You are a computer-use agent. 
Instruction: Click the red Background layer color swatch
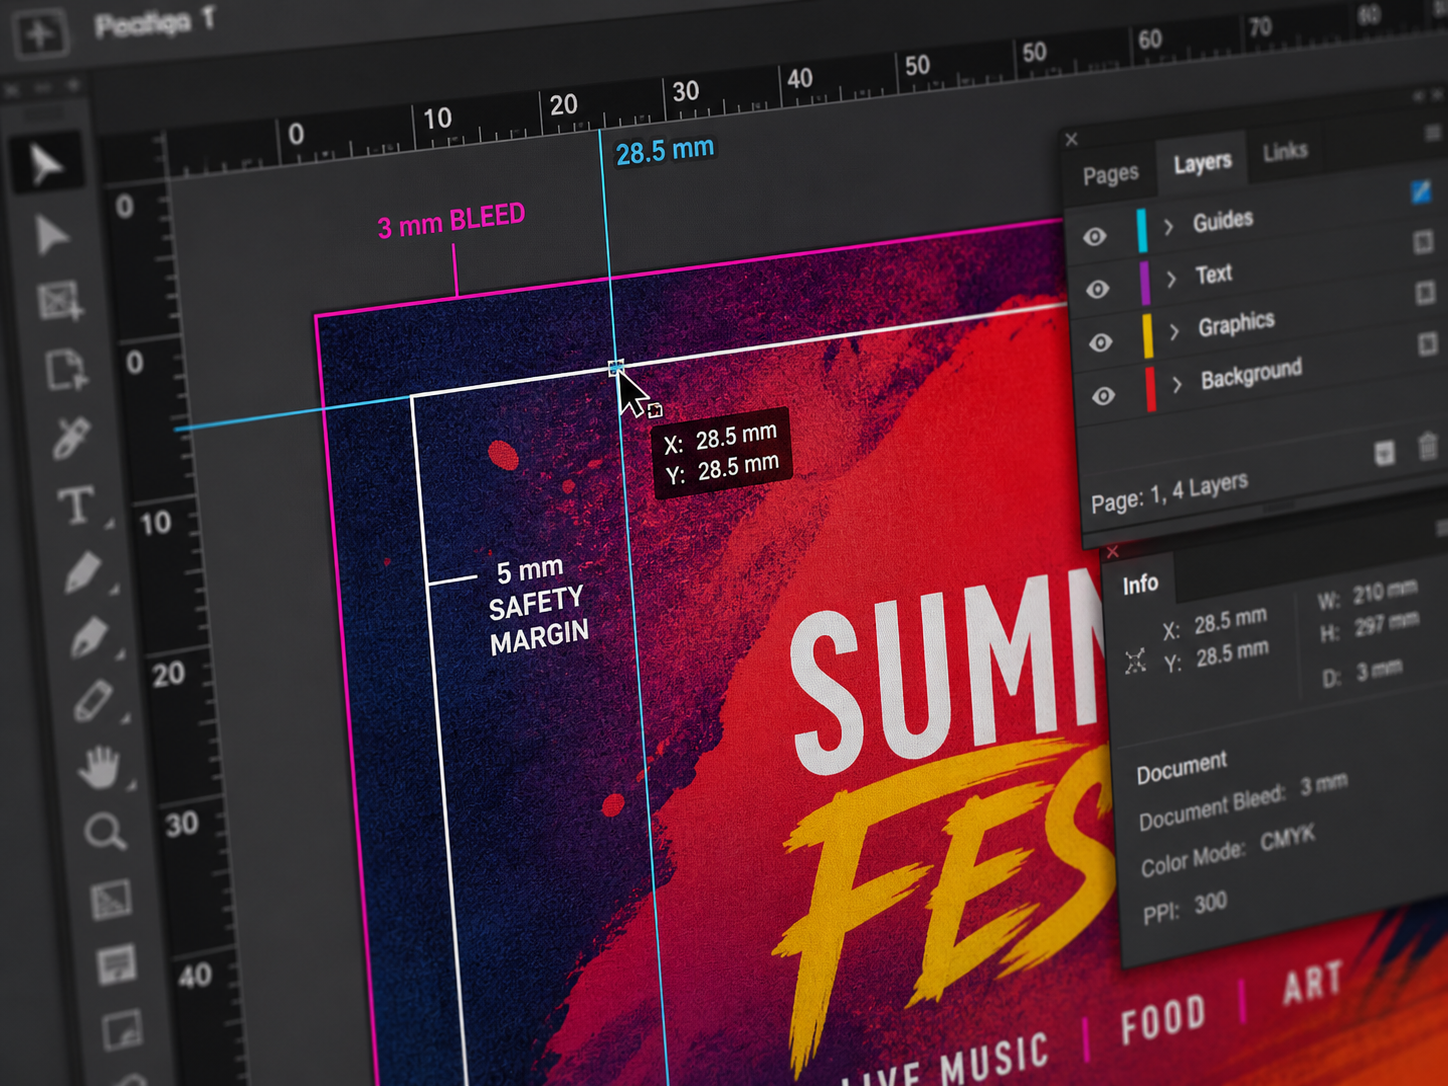pos(1150,390)
